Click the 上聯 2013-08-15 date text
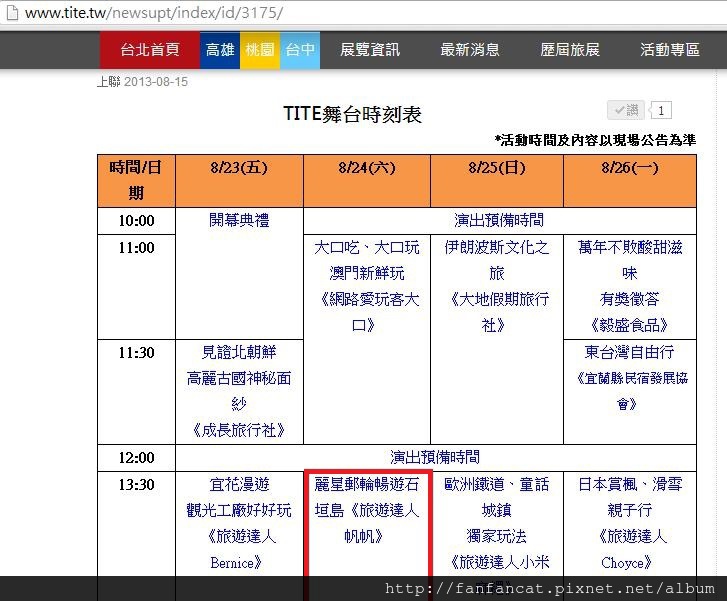The width and height of the screenshot is (727, 601). [x=142, y=82]
